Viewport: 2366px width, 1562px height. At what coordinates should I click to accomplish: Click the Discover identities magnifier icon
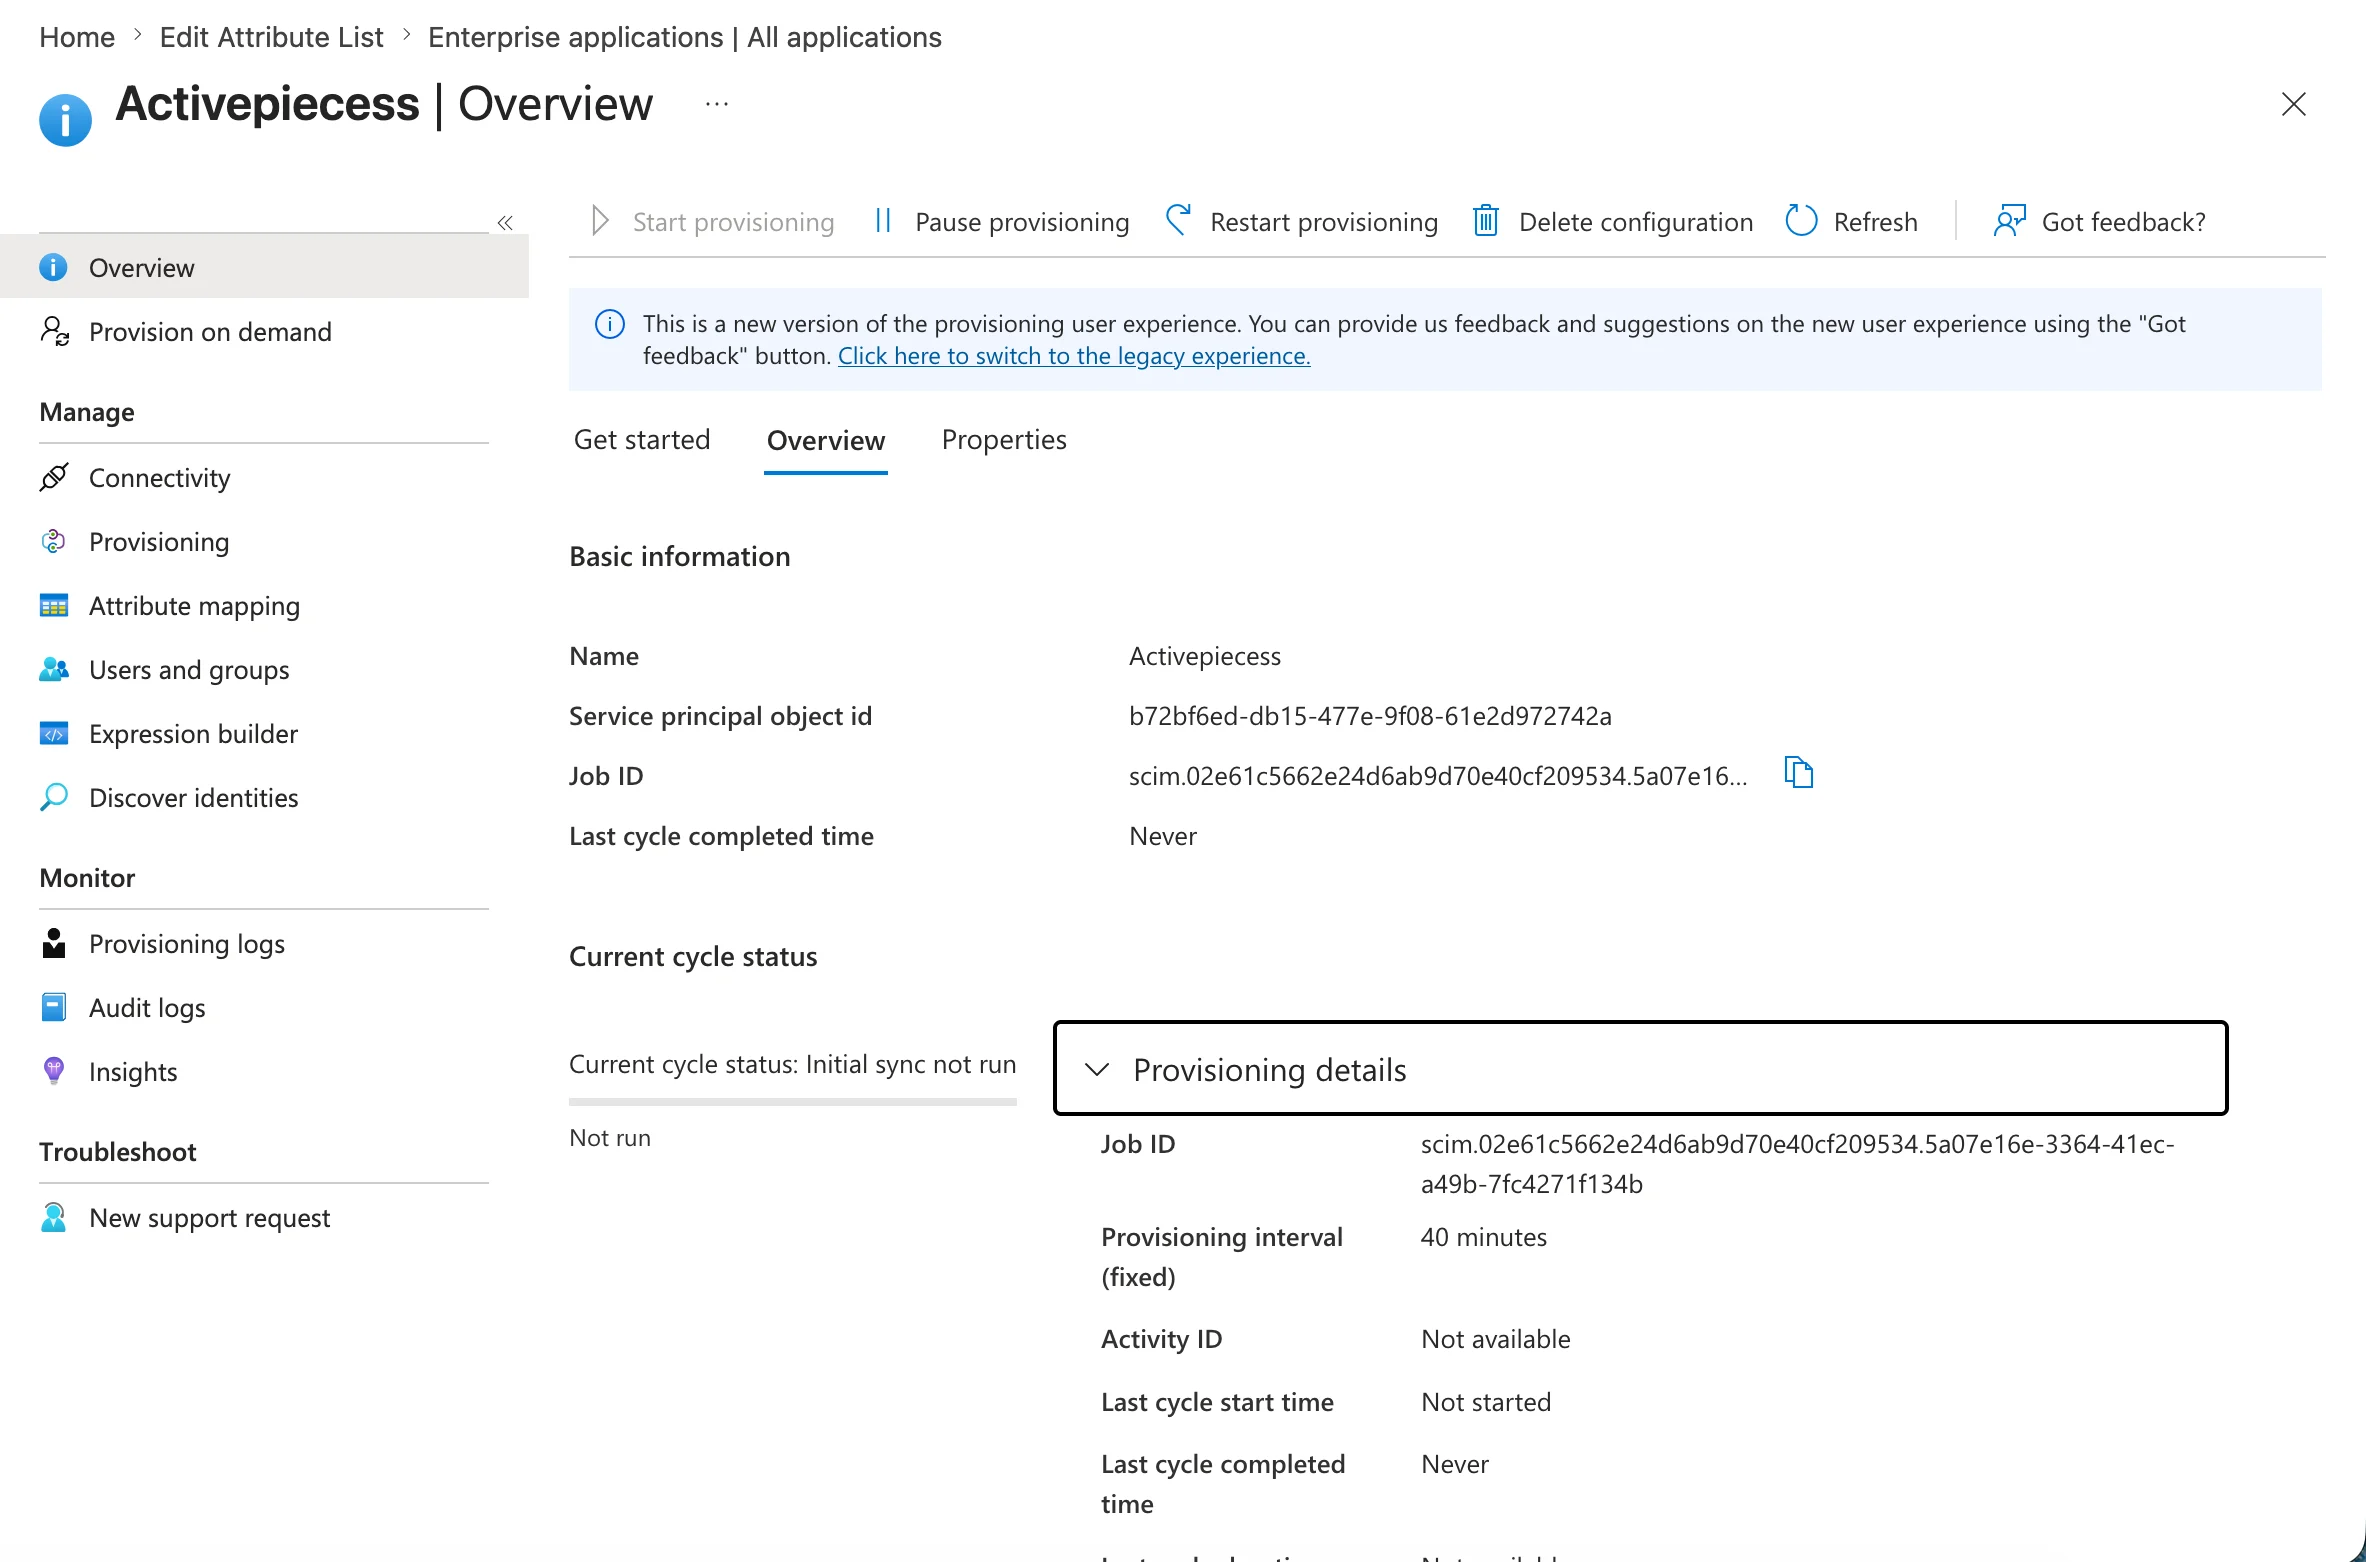[x=54, y=797]
